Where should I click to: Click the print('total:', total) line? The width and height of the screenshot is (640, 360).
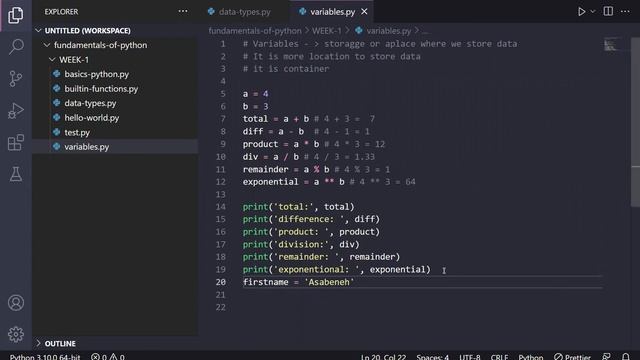(298, 207)
